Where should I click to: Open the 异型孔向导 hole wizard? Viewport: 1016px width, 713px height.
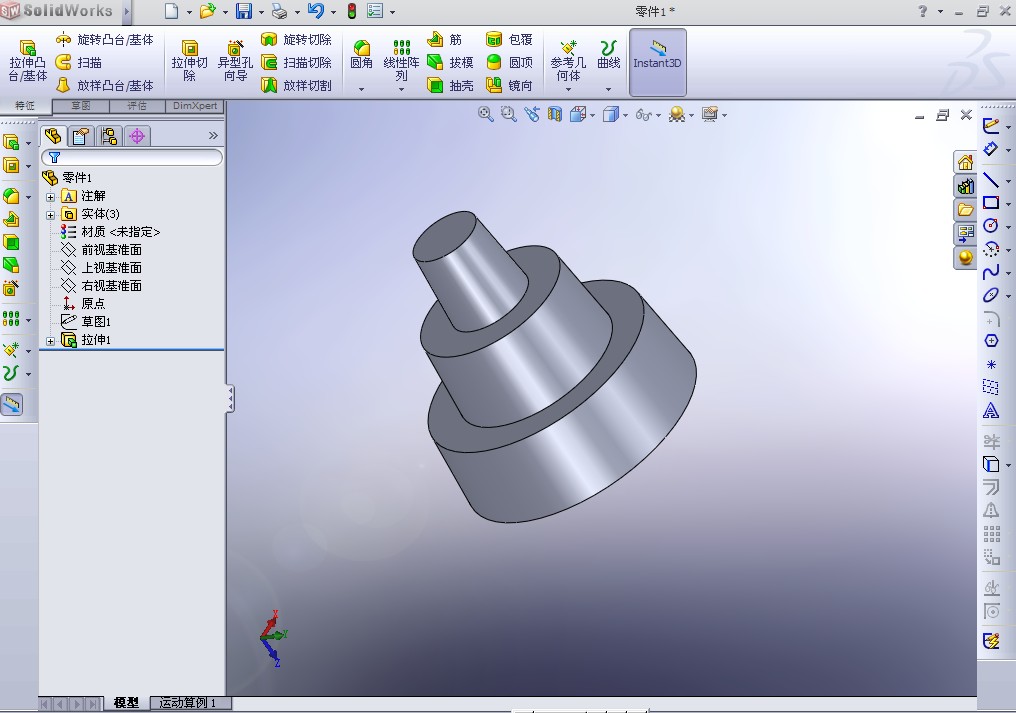235,60
